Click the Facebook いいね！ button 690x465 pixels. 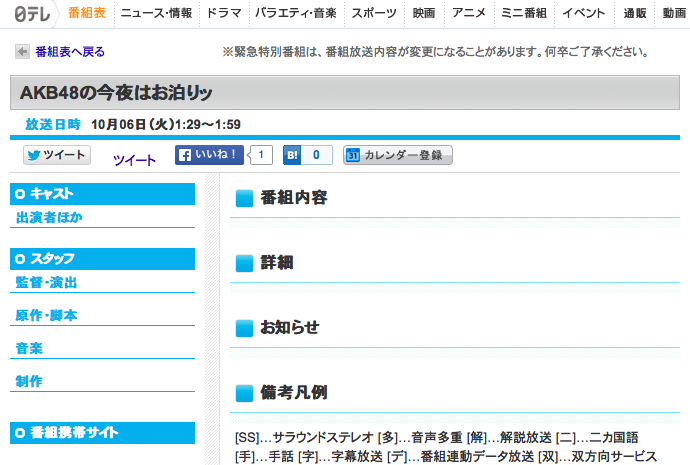click(x=209, y=155)
